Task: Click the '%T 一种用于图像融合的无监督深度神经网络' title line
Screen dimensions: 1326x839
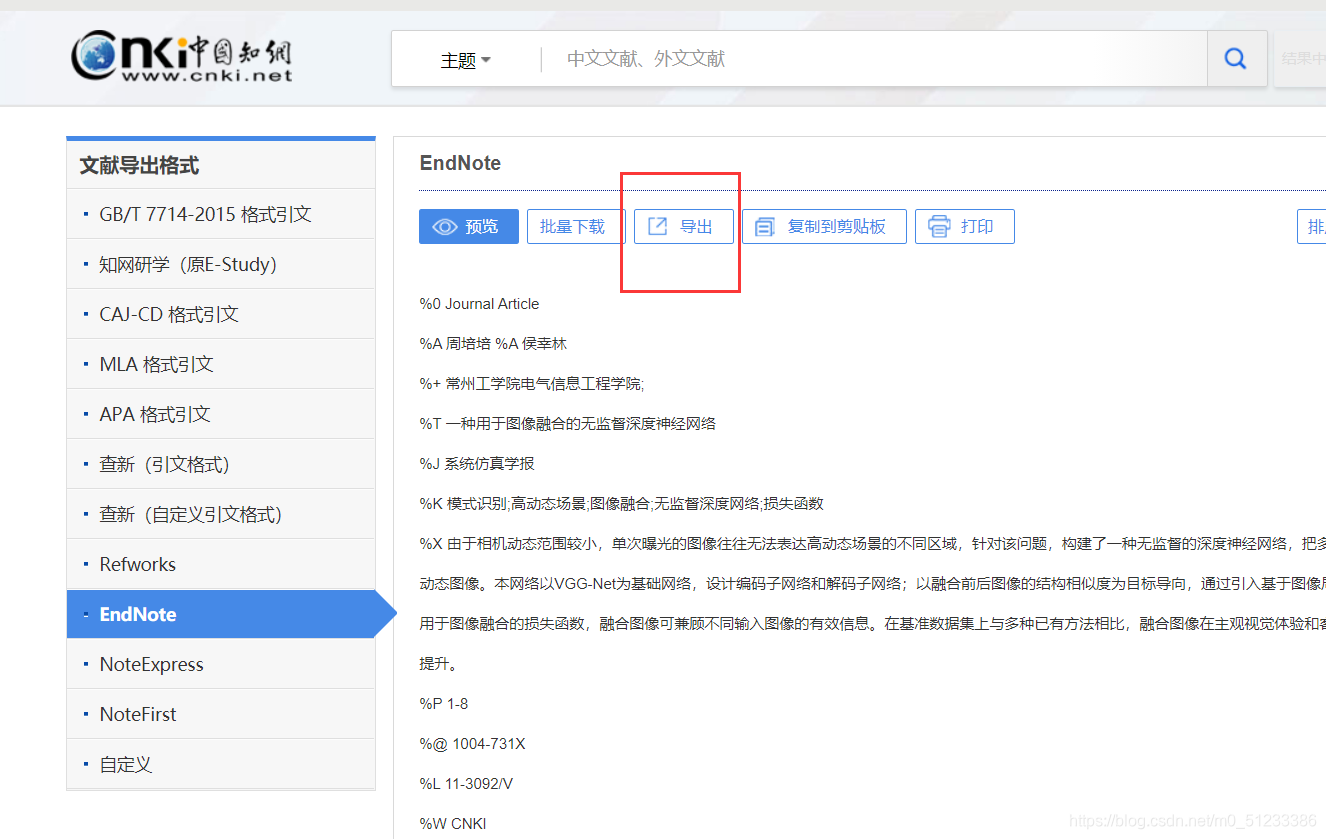Action: click(x=567, y=424)
